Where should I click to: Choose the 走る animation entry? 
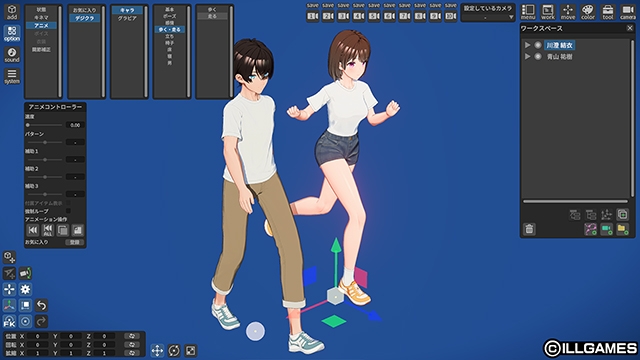click(212, 16)
